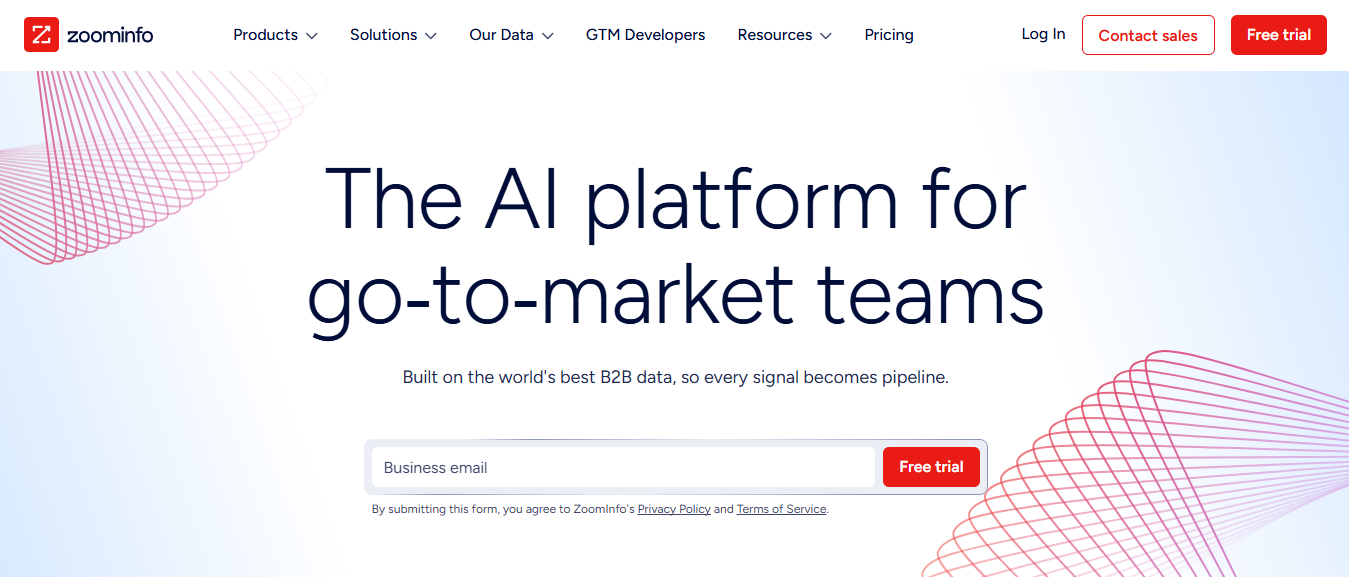Click Log In

click(1043, 33)
